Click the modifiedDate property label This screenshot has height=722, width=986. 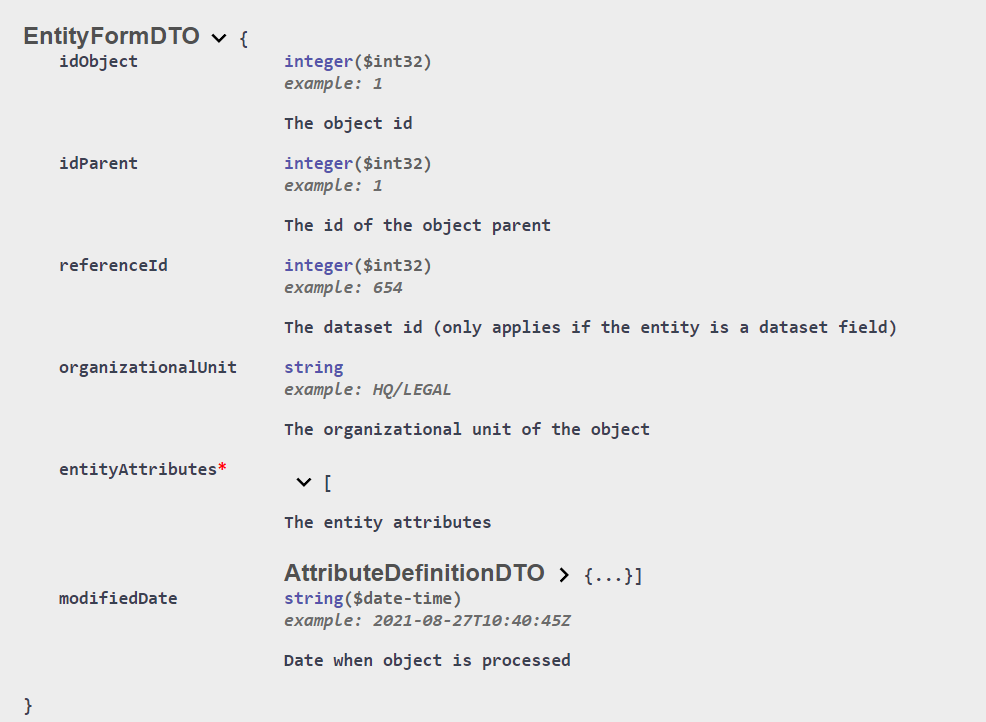(118, 598)
